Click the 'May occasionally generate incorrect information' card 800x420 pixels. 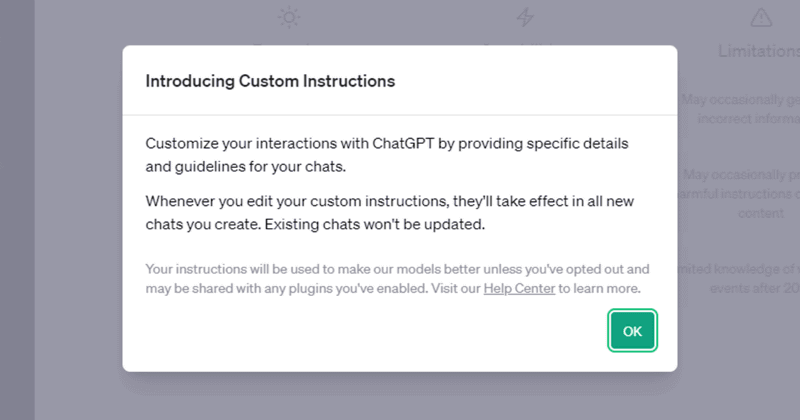click(x=738, y=108)
